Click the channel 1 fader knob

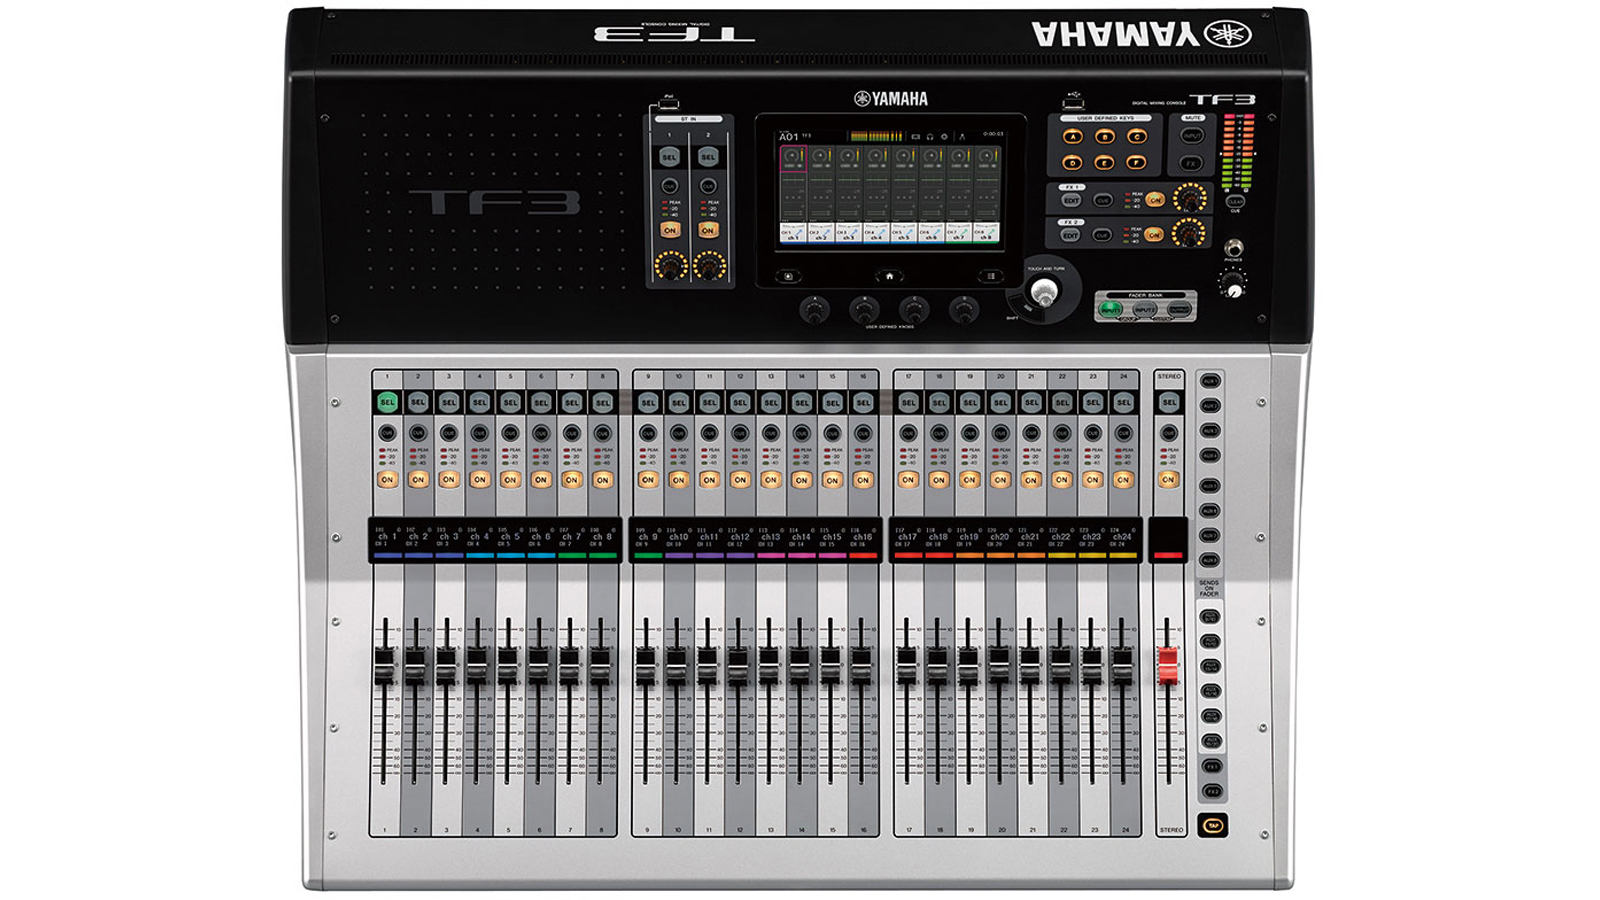[384, 666]
